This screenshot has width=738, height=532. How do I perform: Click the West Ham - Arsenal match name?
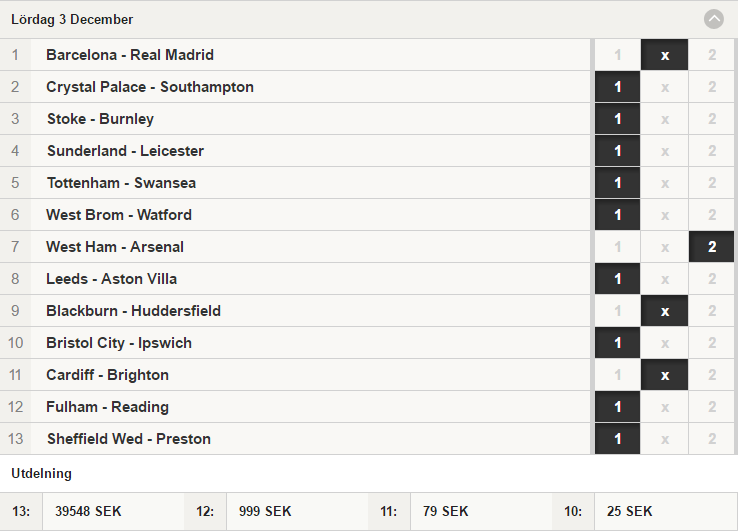click(x=115, y=247)
